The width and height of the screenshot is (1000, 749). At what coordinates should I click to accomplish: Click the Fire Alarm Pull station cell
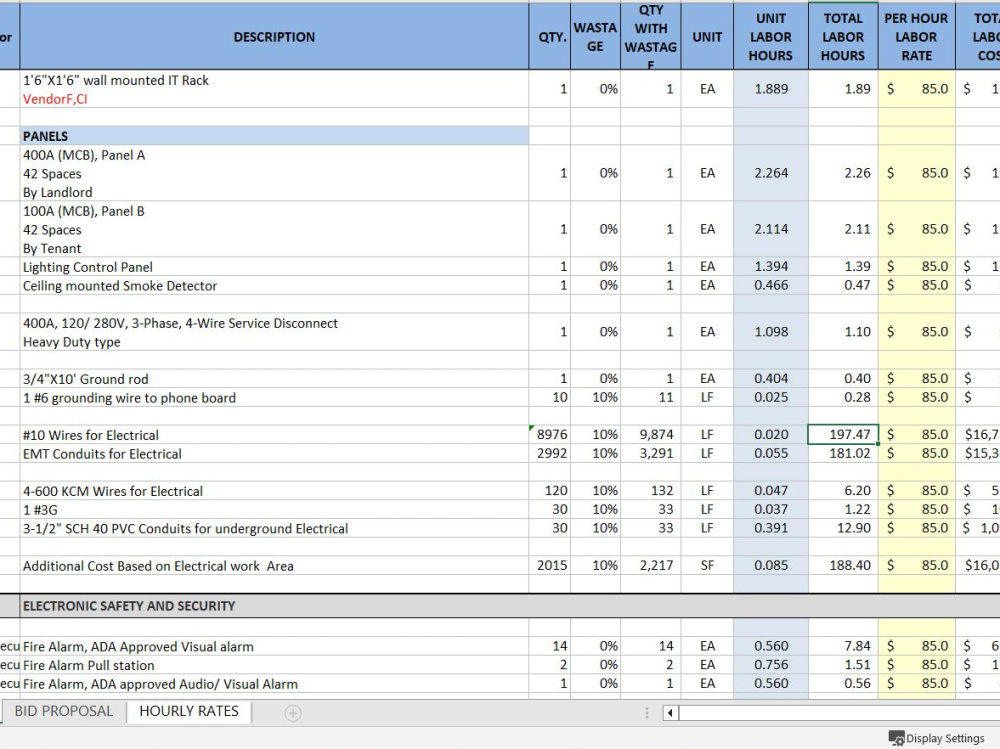274,665
